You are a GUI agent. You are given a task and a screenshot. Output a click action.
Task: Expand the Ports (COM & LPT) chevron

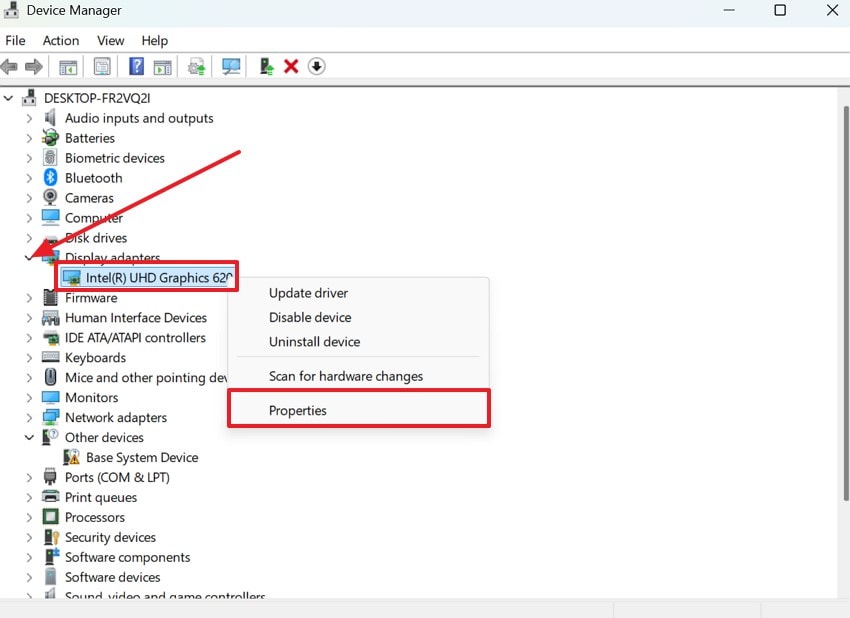(x=29, y=477)
